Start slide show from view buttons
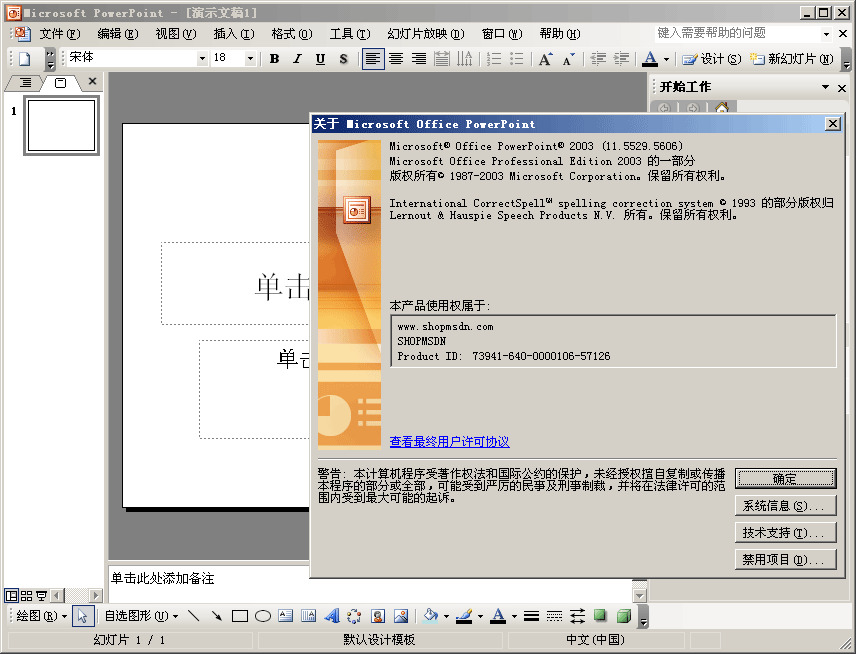Viewport: 856px width, 654px height. pyautogui.click(x=41, y=595)
